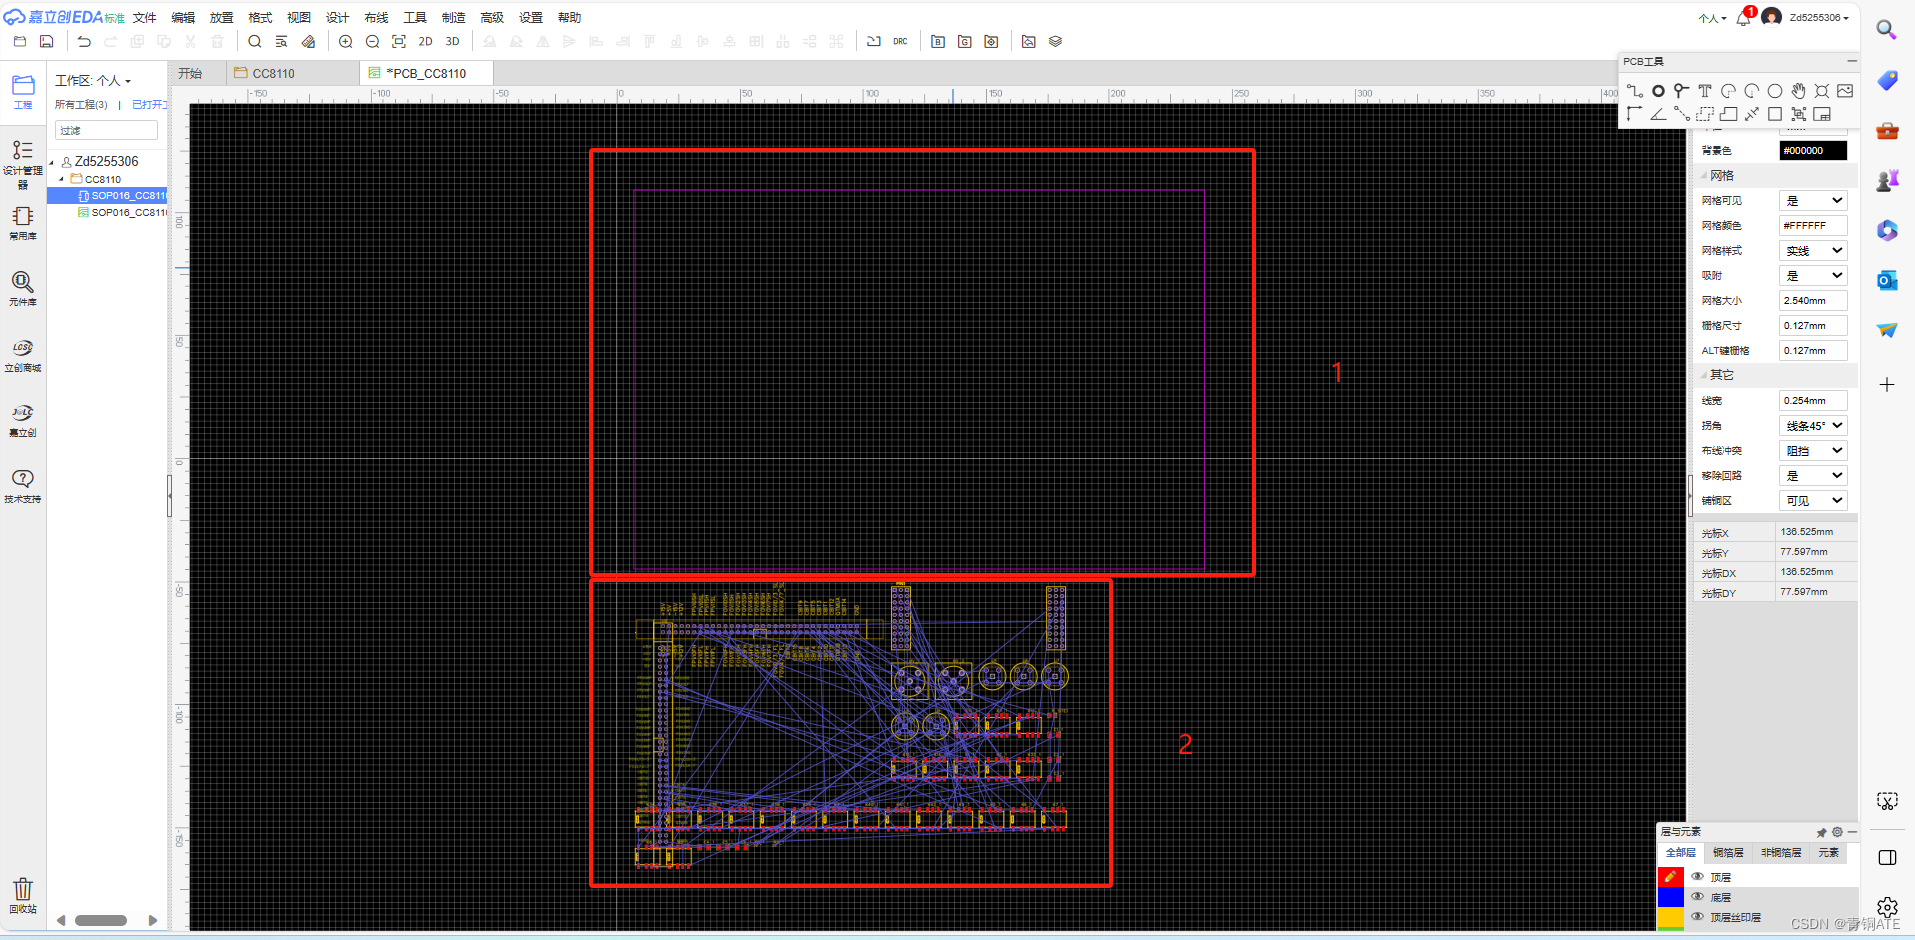This screenshot has height=940, width=1915.
Task: Select the Rectangle tool in PCB工具
Action: pyautogui.click(x=1775, y=114)
